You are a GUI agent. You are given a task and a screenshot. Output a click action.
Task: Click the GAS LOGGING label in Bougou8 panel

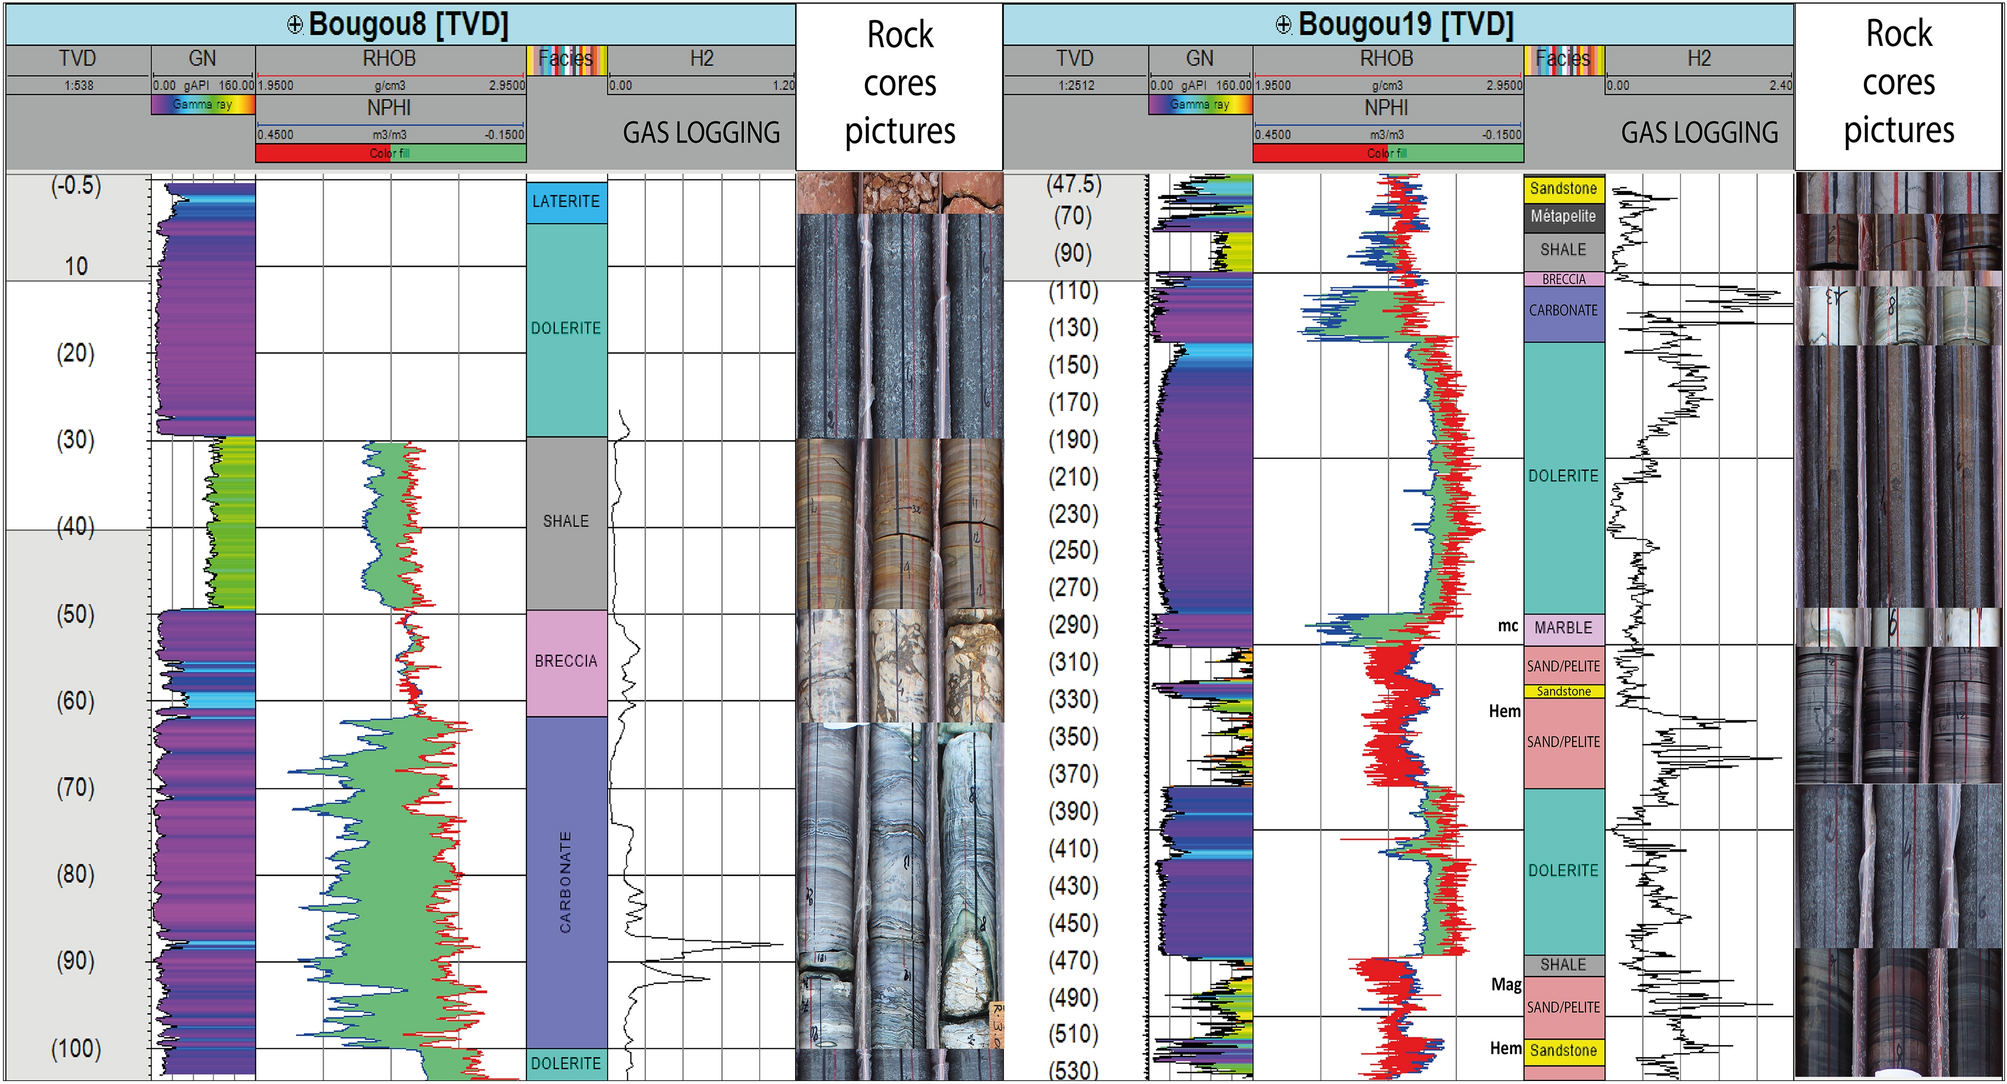701,133
